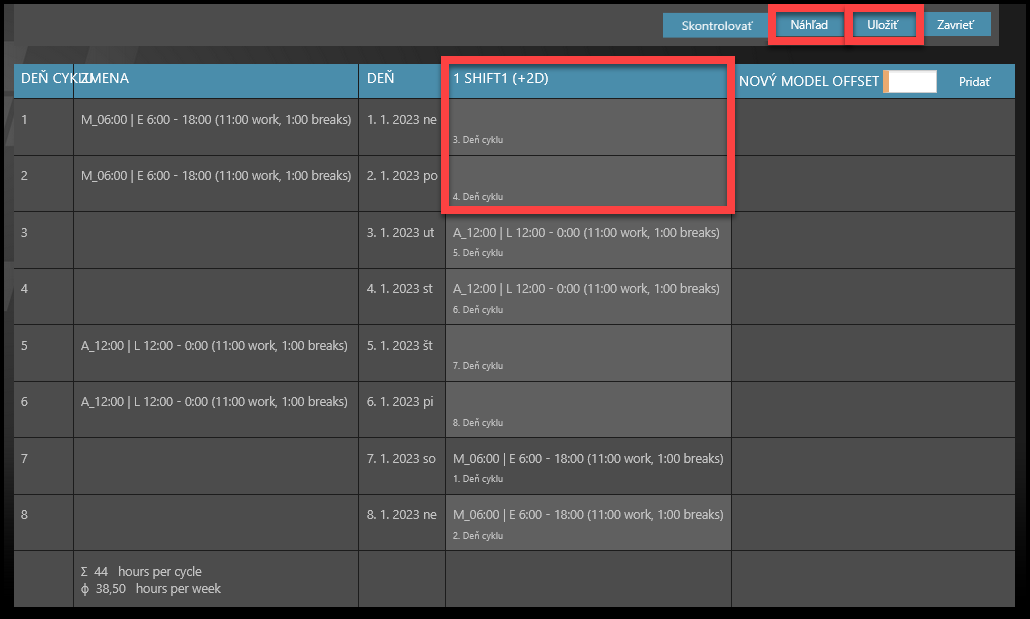Select SHIFT1 cell labeled 7. Deň cyklu
1030x619 pixels.
[x=588, y=353]
